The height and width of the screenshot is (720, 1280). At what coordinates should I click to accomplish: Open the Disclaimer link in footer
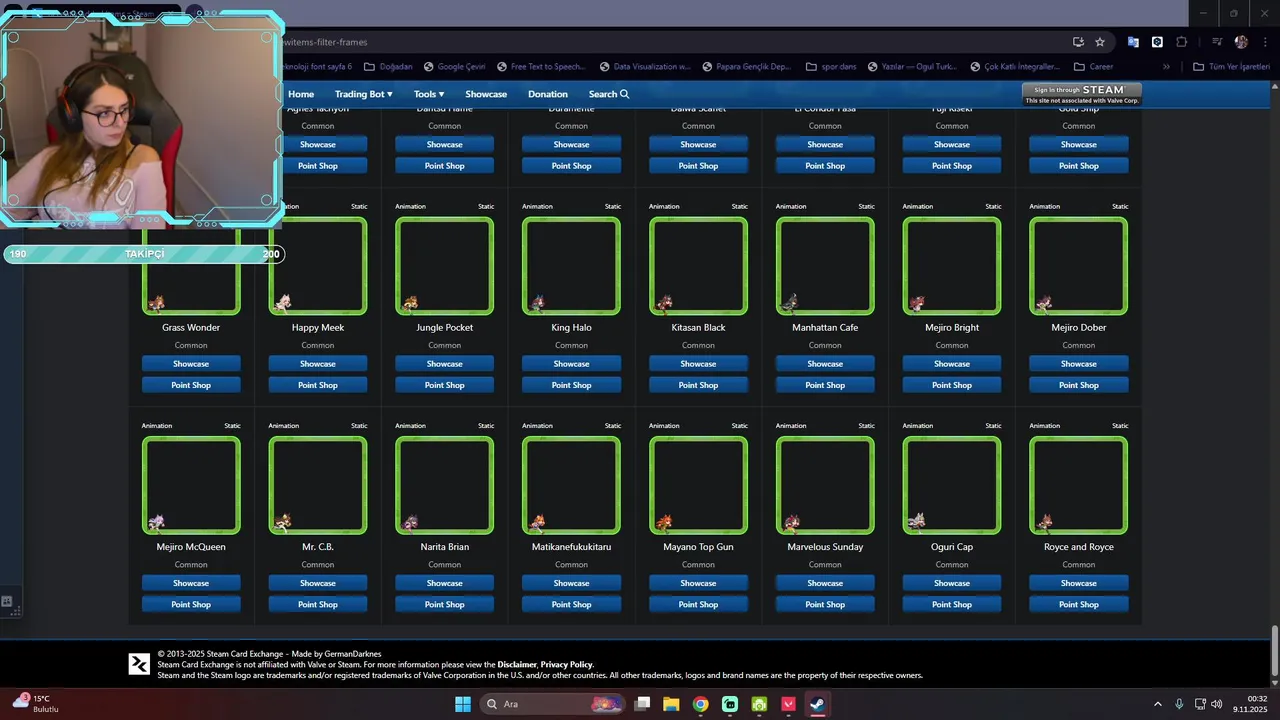(x=517, y=664)
